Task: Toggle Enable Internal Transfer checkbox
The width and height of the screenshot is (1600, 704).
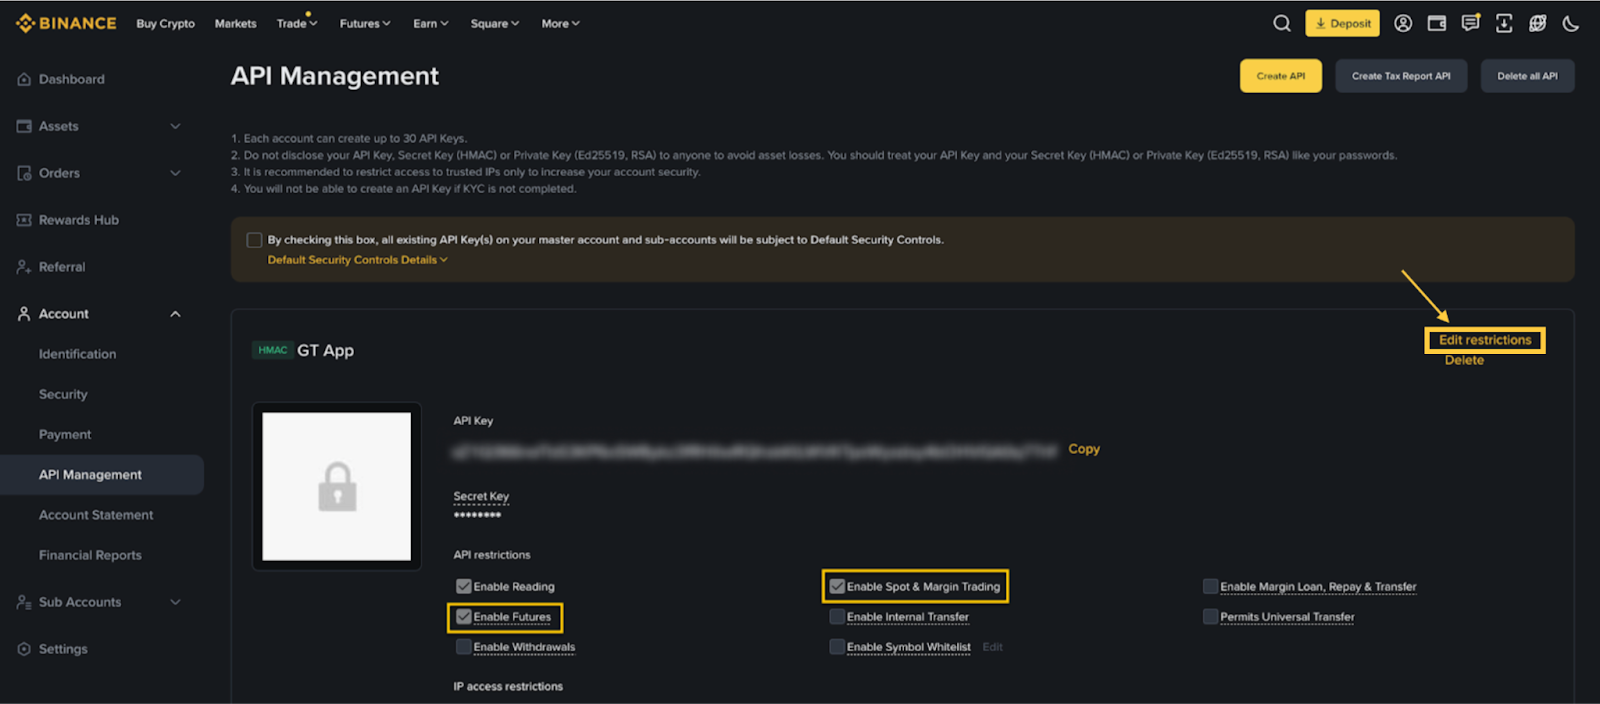Action: coord(837,617)
